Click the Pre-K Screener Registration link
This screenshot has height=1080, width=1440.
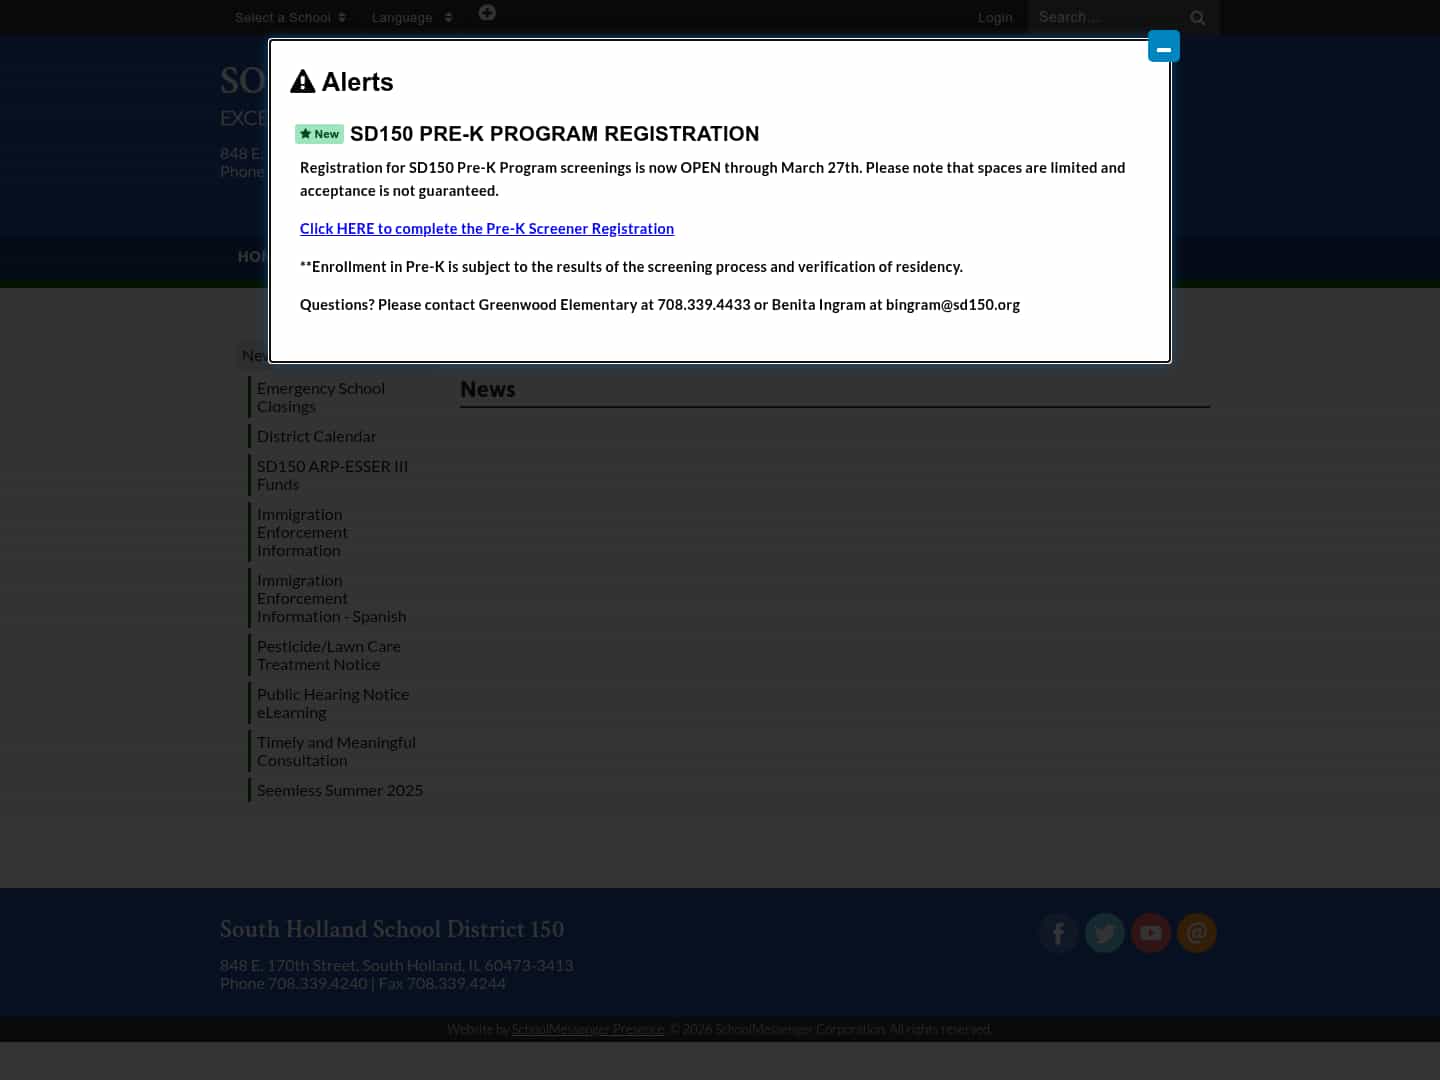click(487, 228)
